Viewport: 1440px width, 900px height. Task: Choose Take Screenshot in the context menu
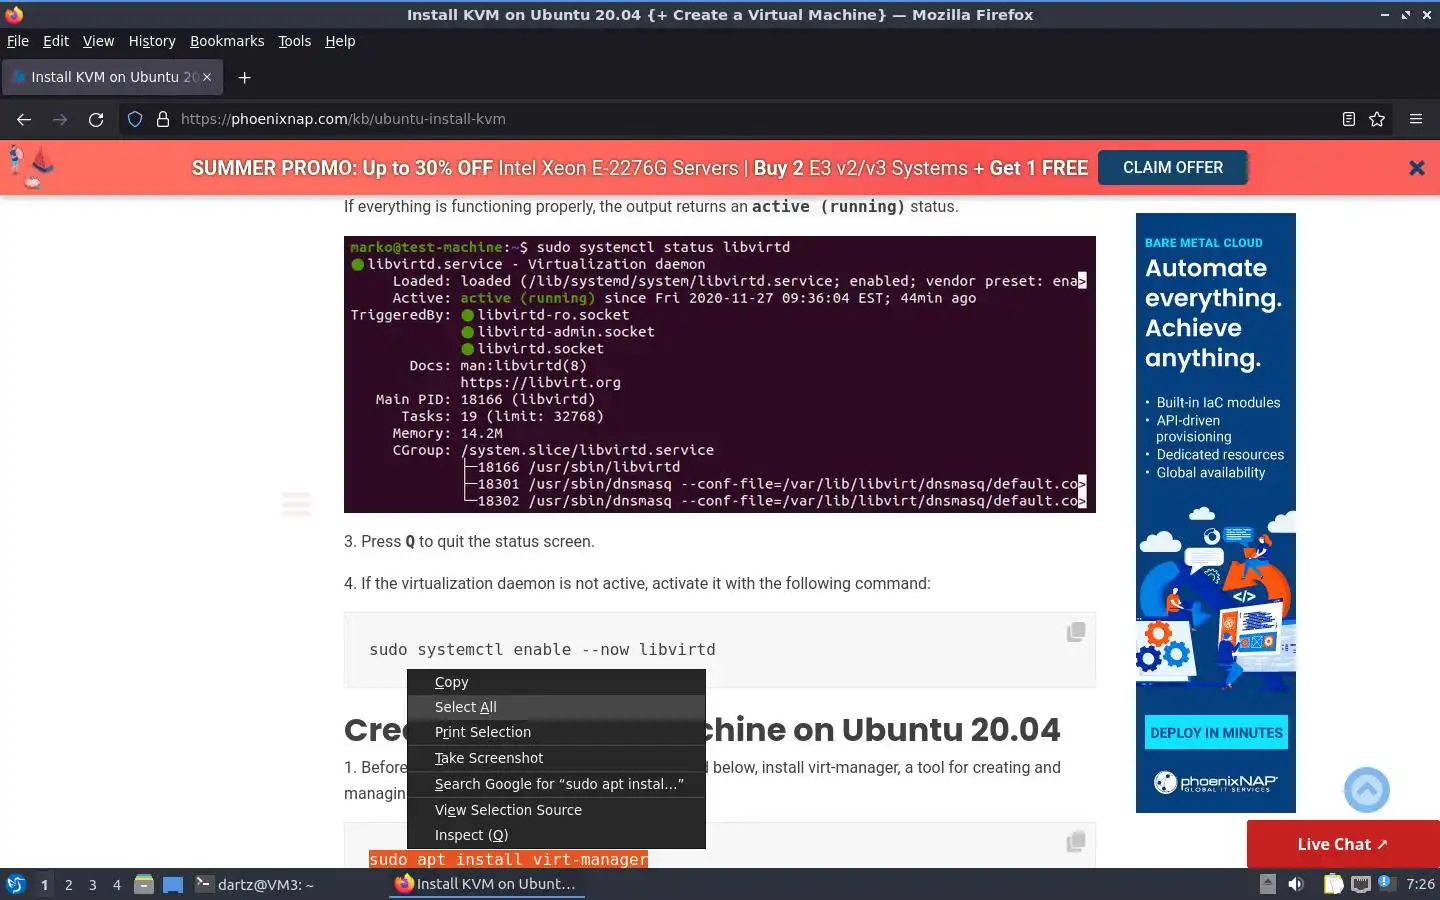click(556, 758)
